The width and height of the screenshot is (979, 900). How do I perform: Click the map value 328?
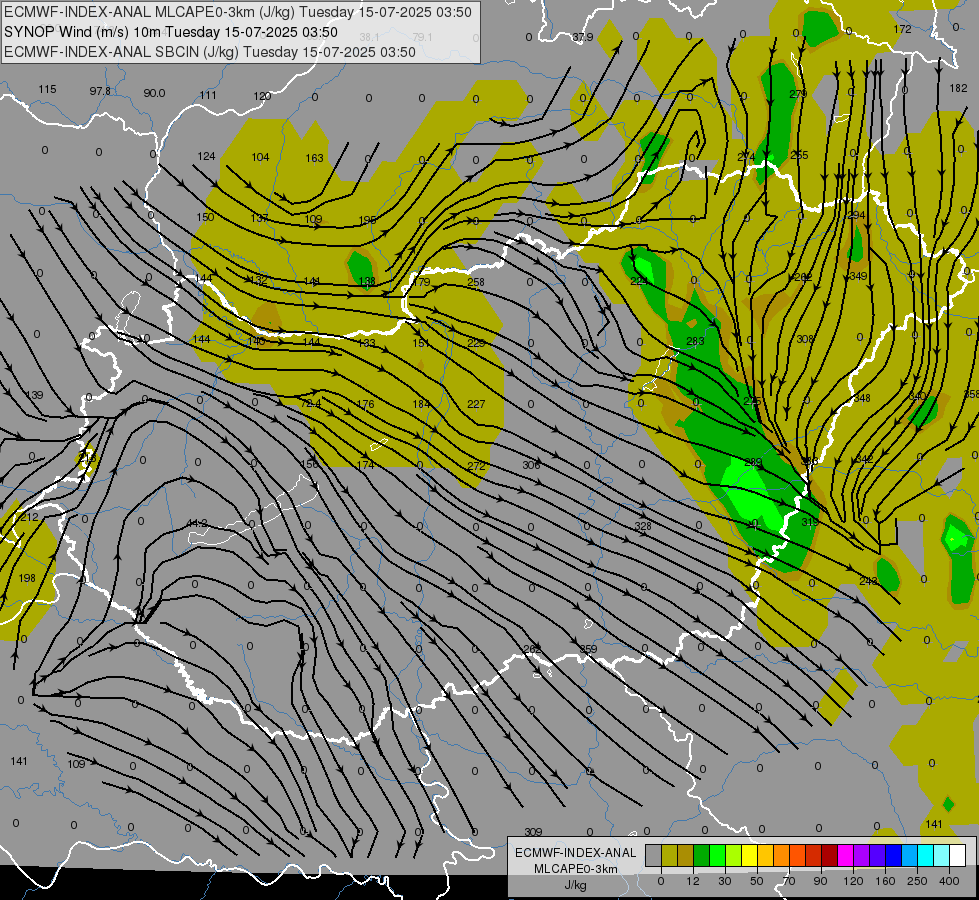click(643, 526)
